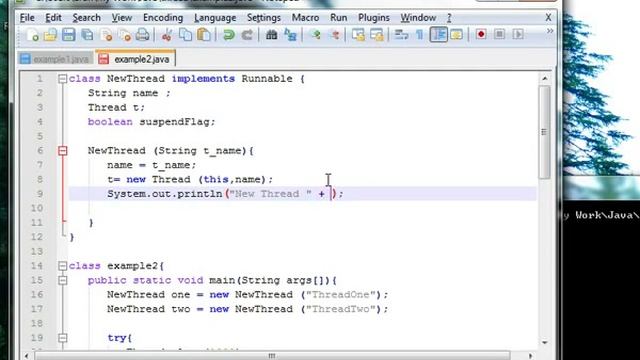Click the Zoom In toolbar icon
The height and width of the screenshot is (360, 640).
click(x=315, y=35)
